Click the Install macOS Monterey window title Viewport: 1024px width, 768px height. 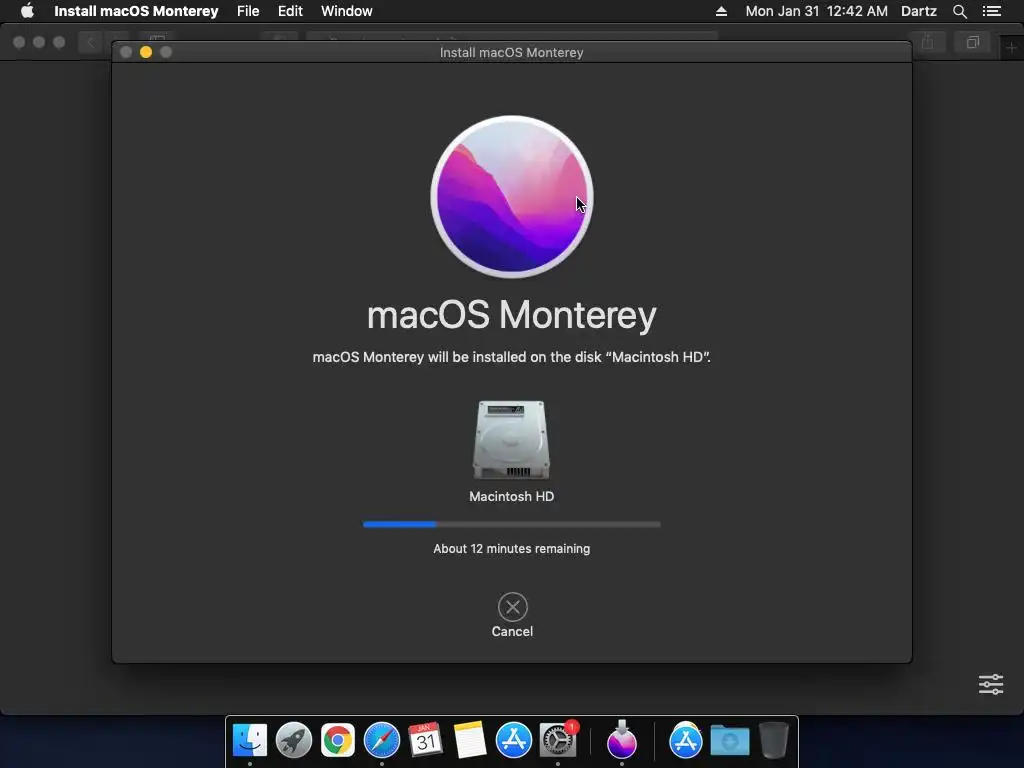pos(511,52)
